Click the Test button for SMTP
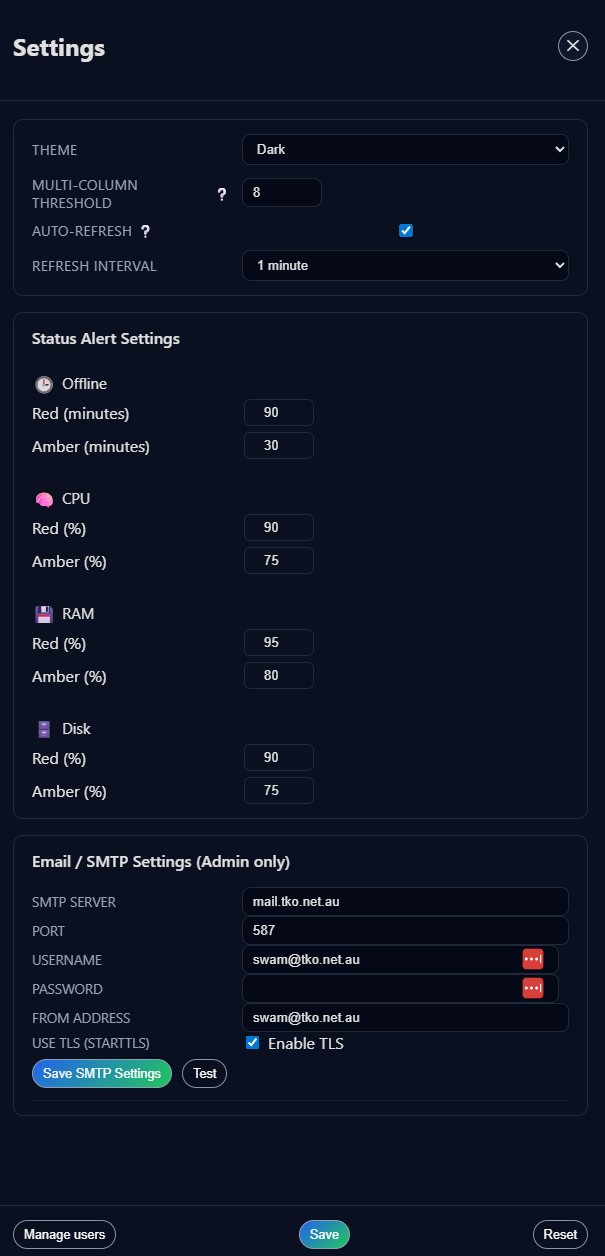Screen dimensions: 605x1256 coord(204,1073)
